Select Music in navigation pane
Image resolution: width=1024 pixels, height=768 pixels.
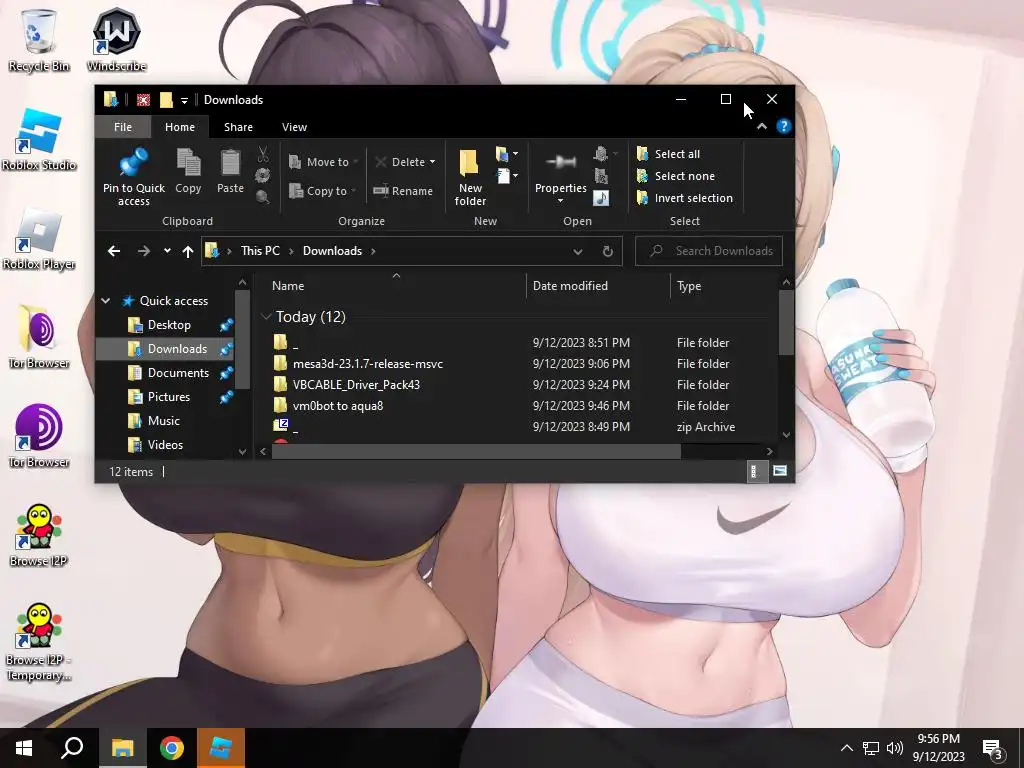[163, 421]
